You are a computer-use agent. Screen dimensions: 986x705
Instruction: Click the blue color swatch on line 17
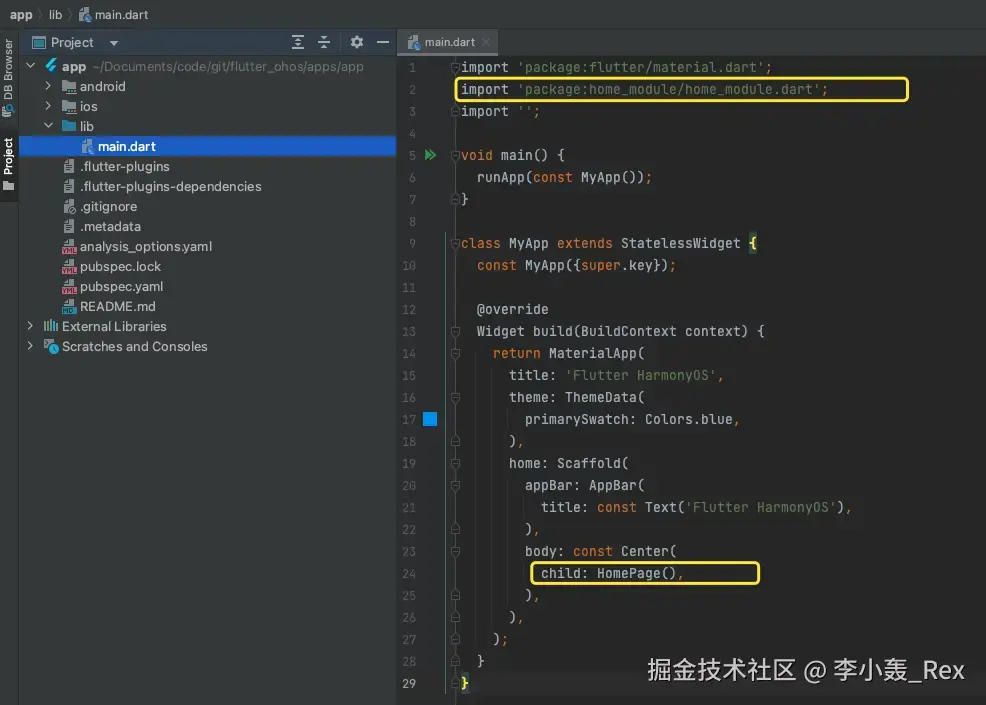(430, 419)
